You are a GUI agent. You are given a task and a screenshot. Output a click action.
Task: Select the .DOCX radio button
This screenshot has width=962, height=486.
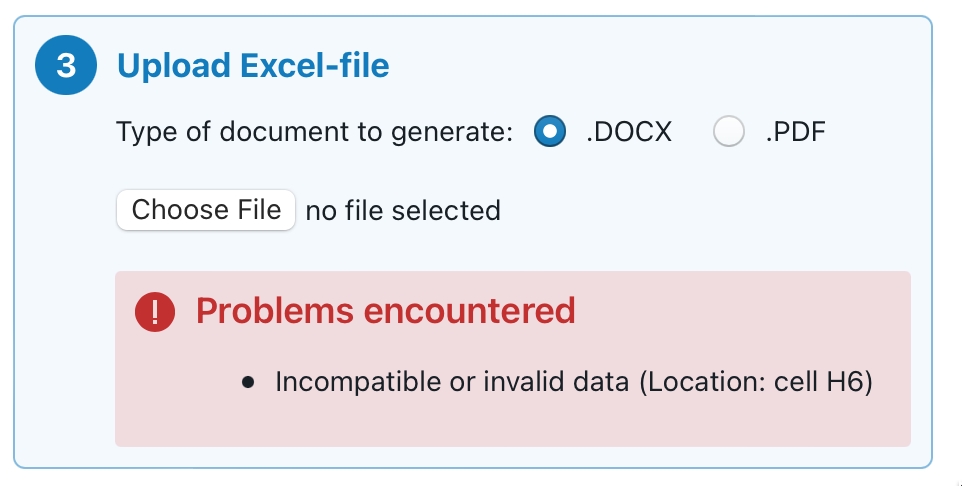[550, 131]
